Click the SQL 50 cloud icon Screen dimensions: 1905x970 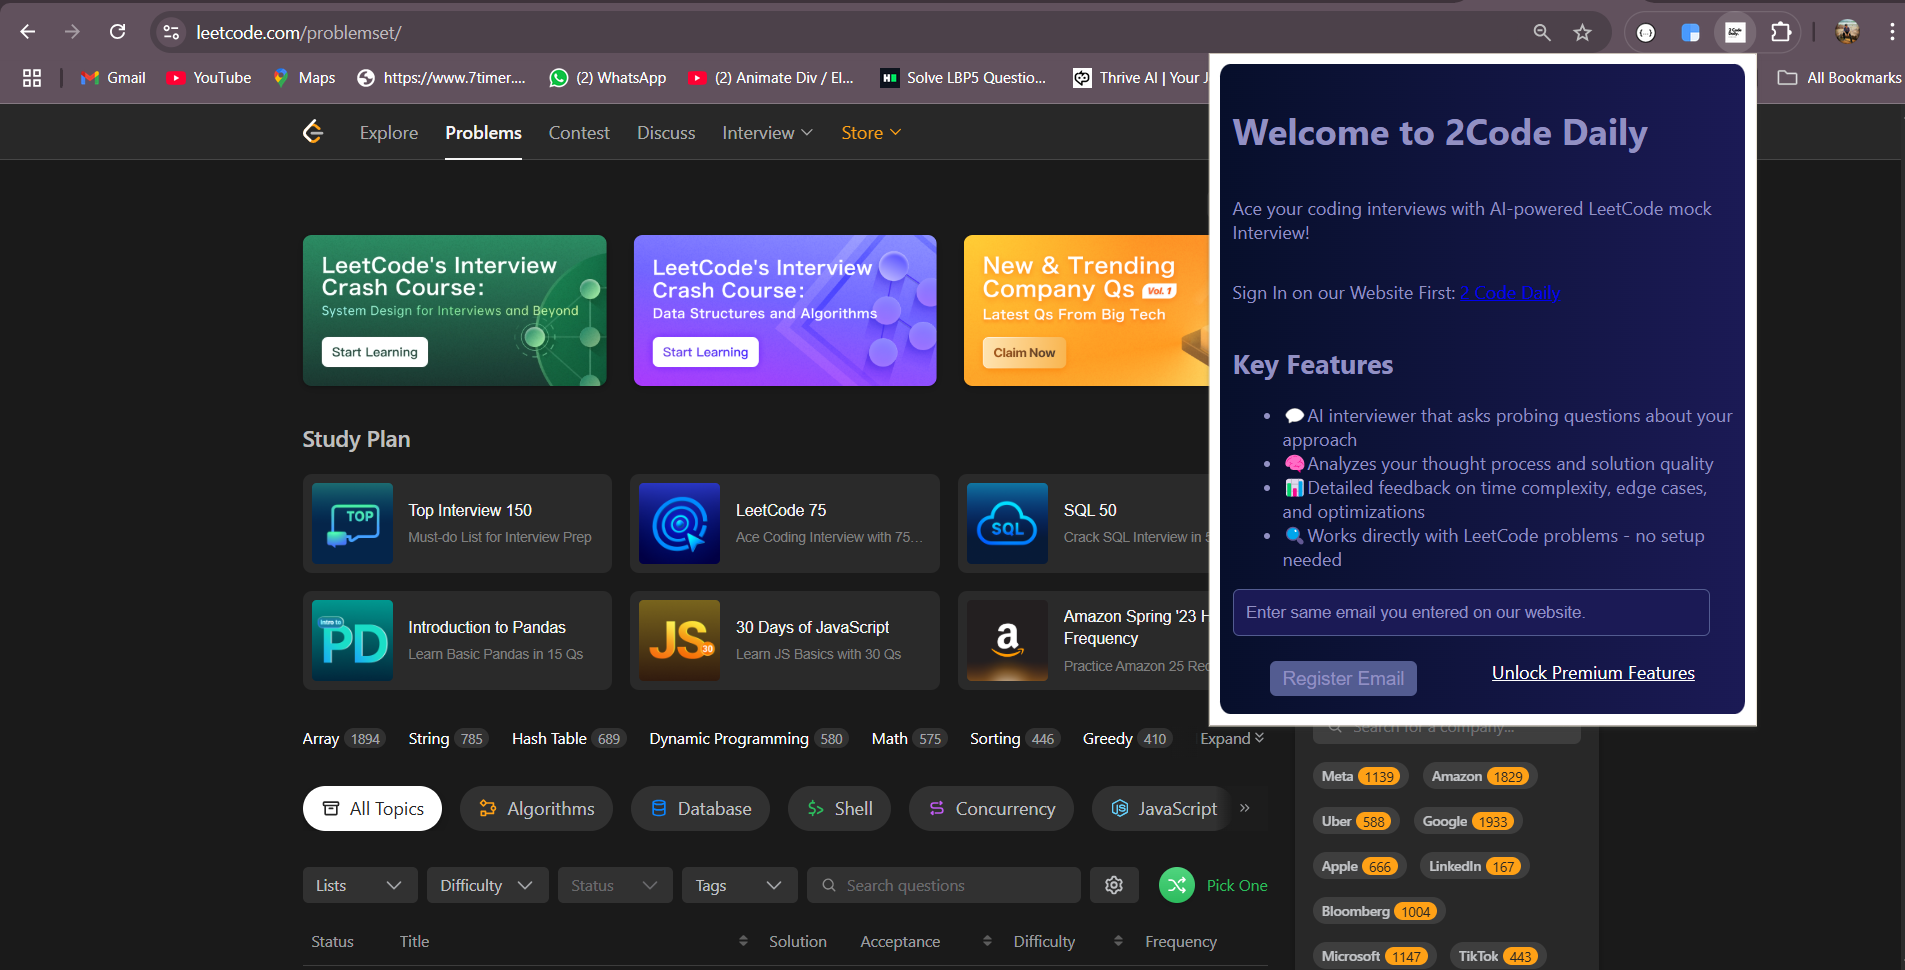click(1007, 523)
